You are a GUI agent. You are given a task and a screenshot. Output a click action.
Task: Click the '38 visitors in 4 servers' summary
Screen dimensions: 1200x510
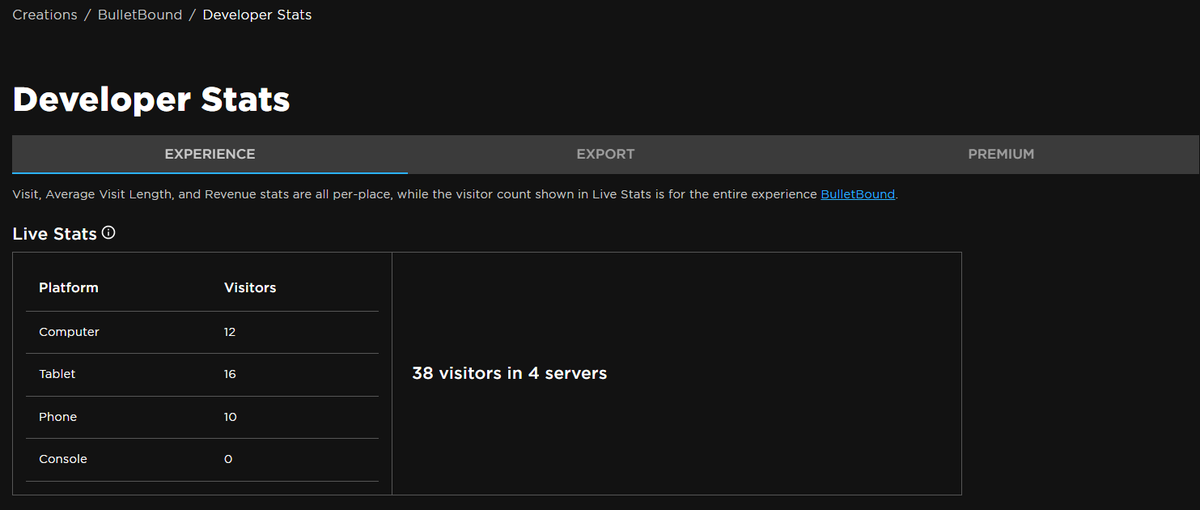click(x=509, y=373)
